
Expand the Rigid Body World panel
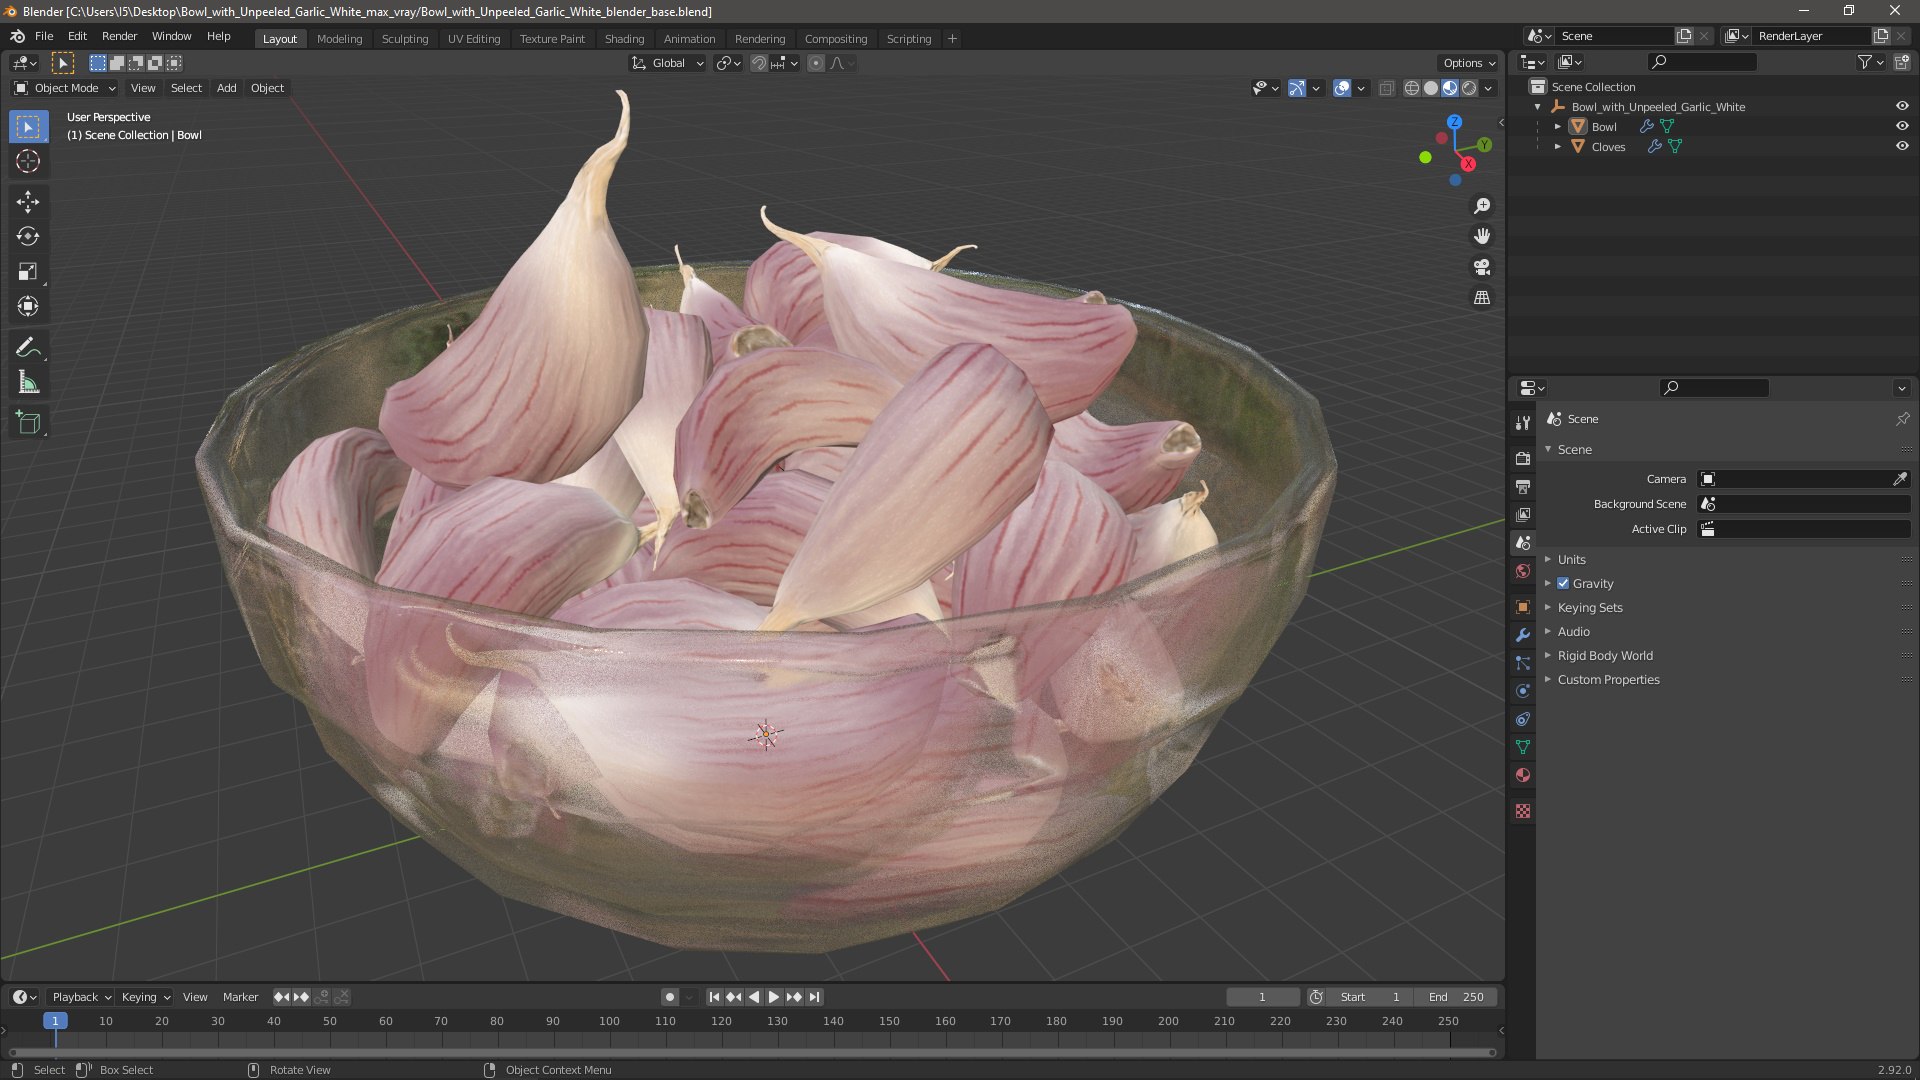(1605, 656)
